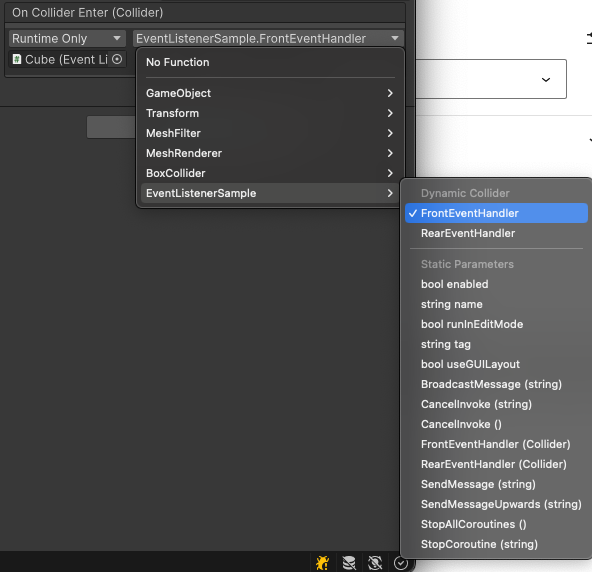The height and width of the screenshot is (572, 592).
Task: Select SendMessageUpwards (string) function
Action: (496, 504)
